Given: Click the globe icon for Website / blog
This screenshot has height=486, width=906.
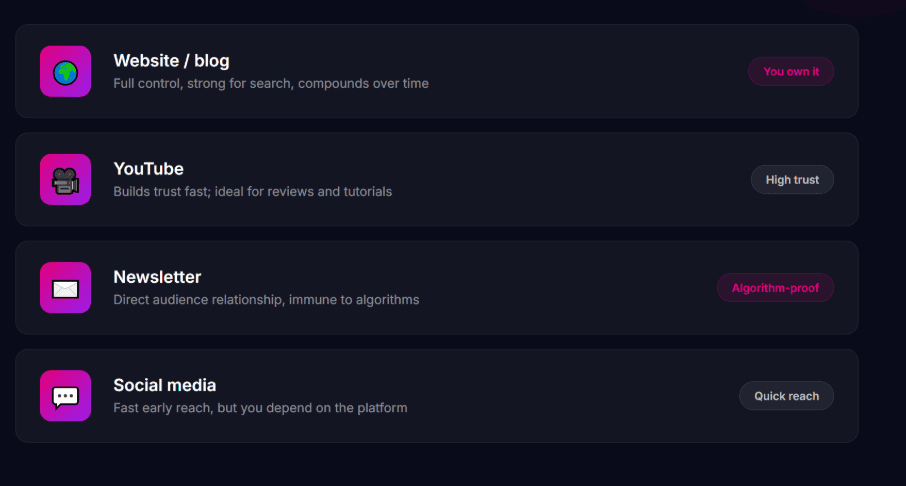Looking at the screenshot, I should pyautogui.click(x=65, y=72).
